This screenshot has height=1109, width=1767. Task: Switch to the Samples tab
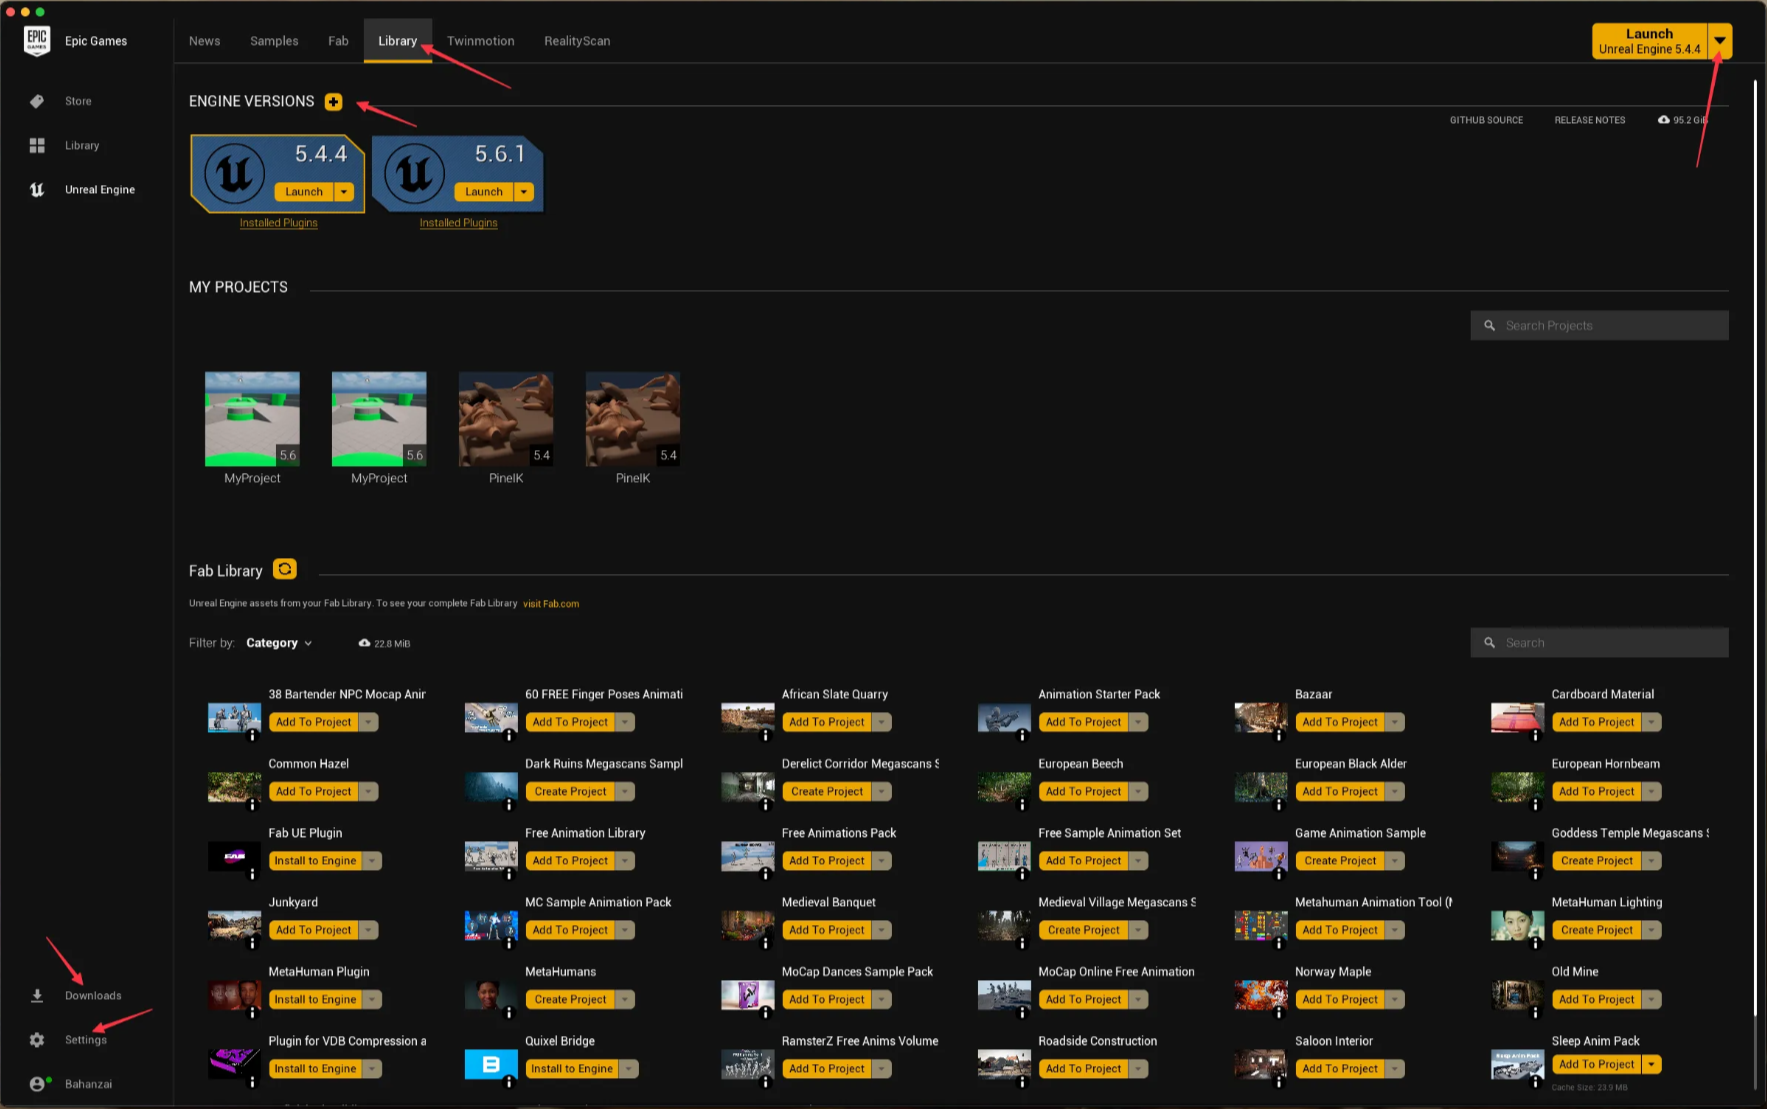pos(274,41)
